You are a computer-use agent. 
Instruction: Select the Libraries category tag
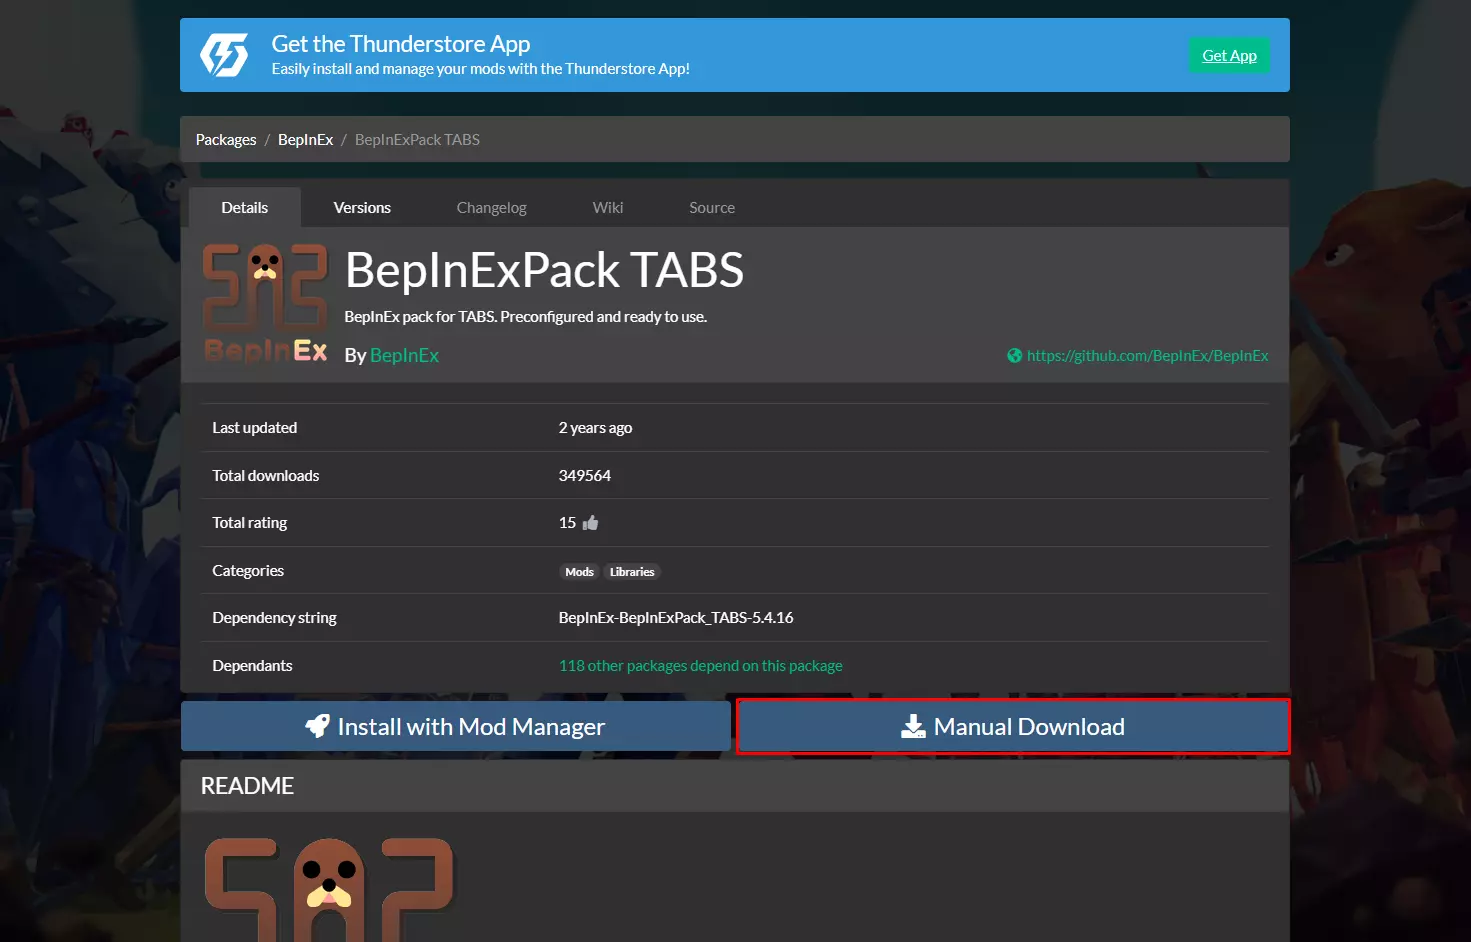[632, 572]
